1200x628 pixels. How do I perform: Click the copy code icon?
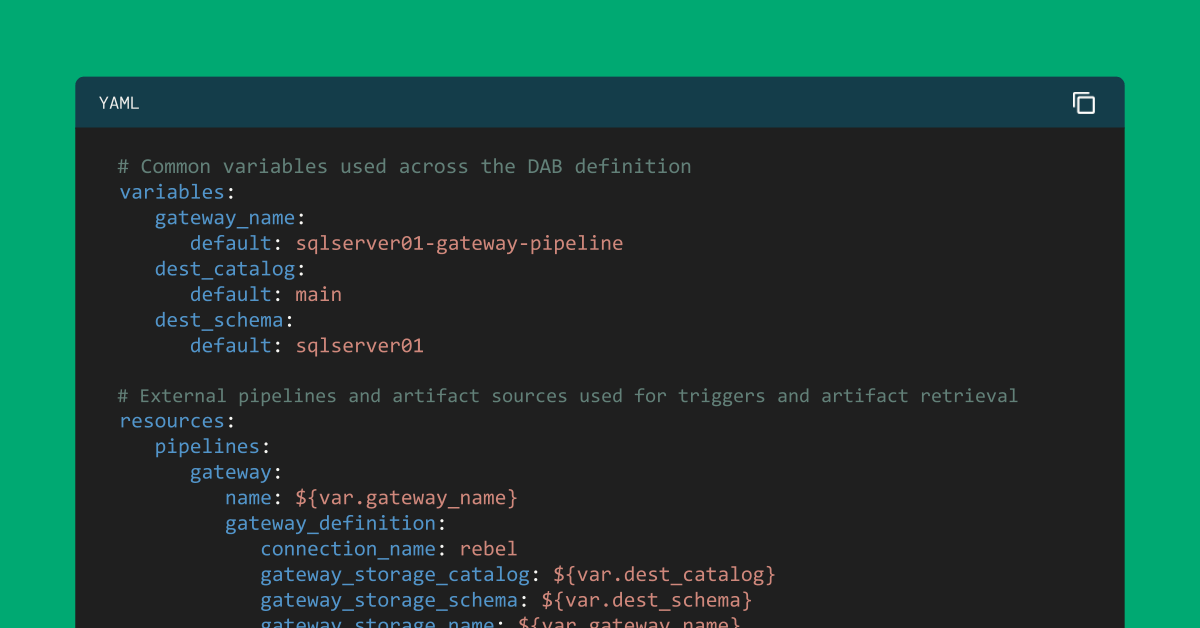tap(1084, 103)
